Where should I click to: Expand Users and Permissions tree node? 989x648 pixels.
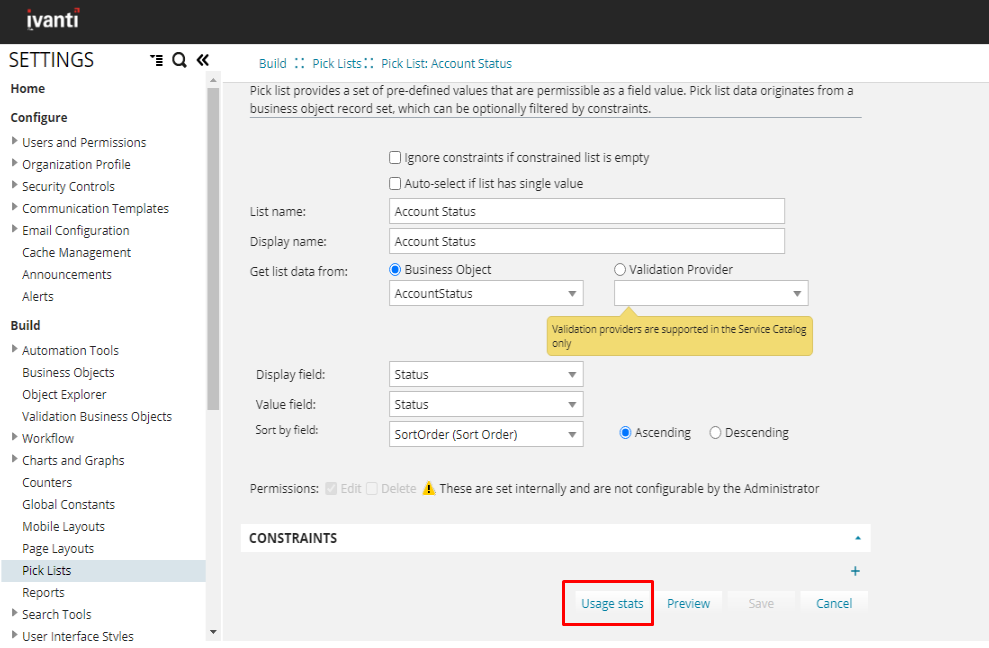click(x=15, y=142)
